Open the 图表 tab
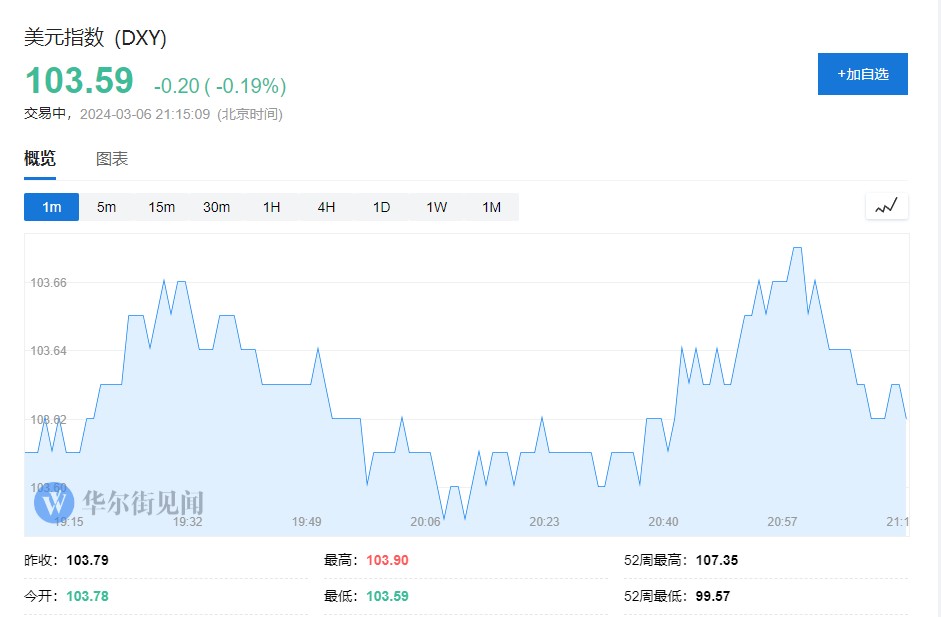This screenshot has height=617, width=941. tap(112, 159)
